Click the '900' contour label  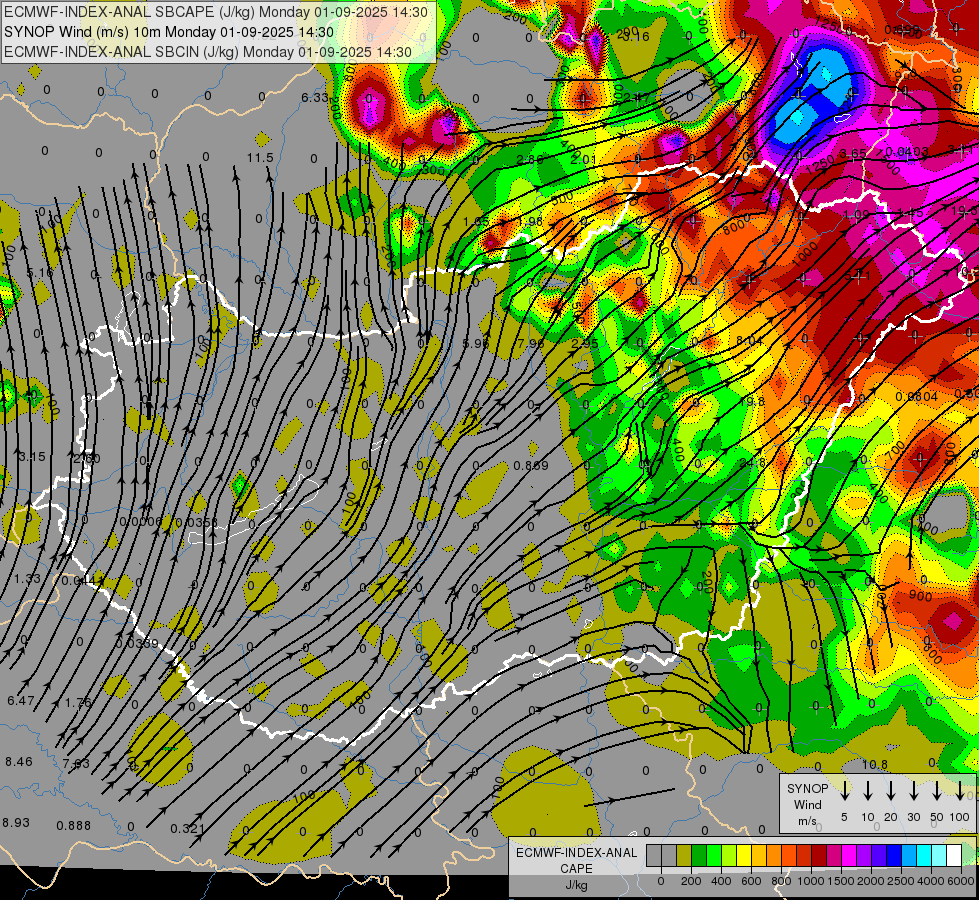tap(920, 596)
